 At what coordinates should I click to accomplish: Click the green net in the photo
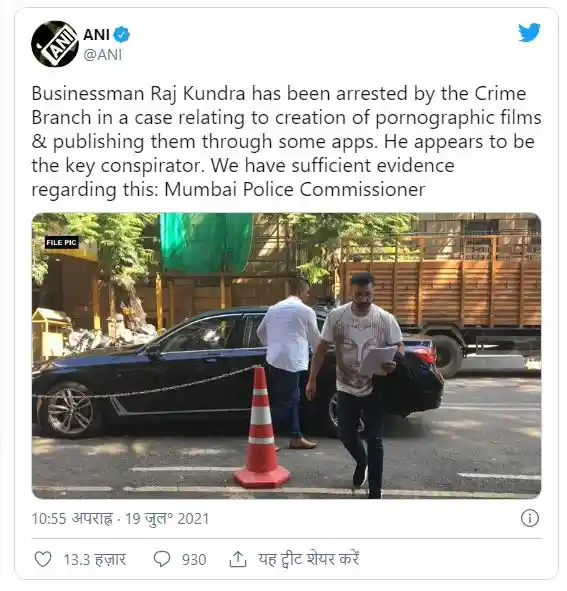coord(206,242)
